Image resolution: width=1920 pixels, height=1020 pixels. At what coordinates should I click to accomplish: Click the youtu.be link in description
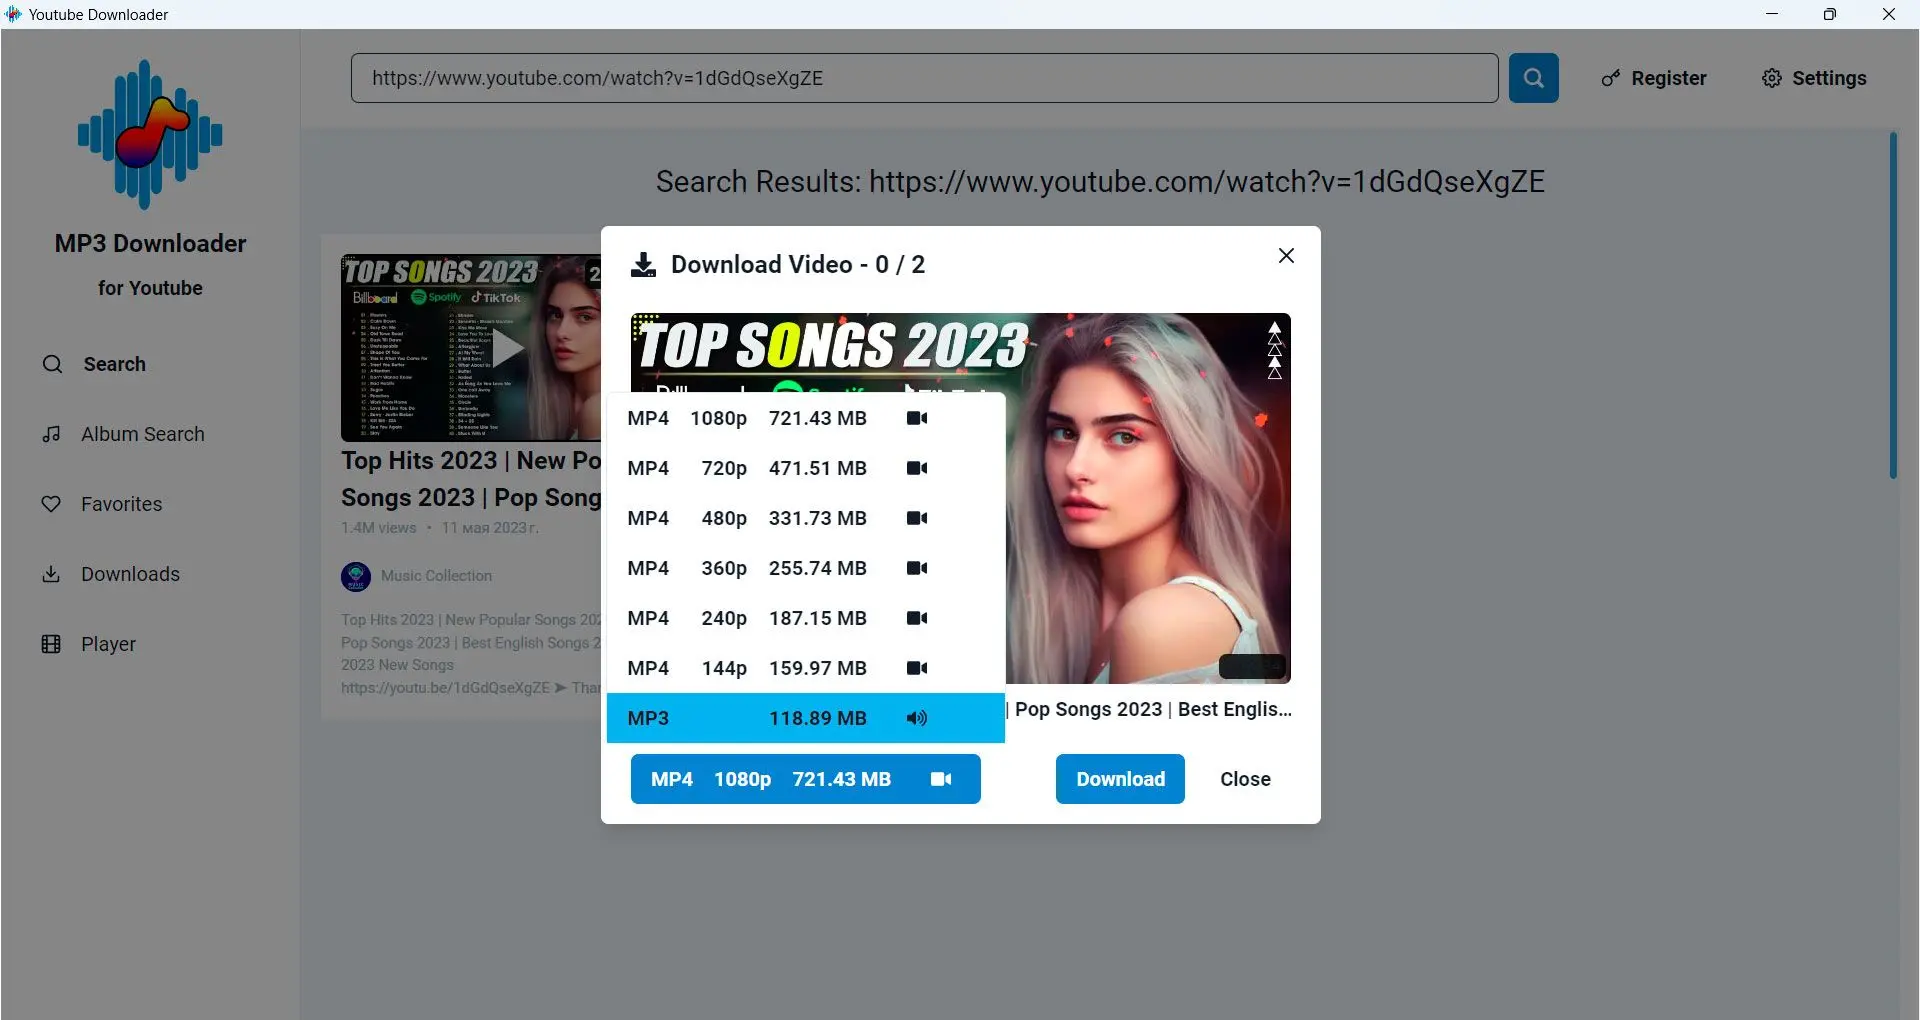pyautogui.click(x=445, y=688)
